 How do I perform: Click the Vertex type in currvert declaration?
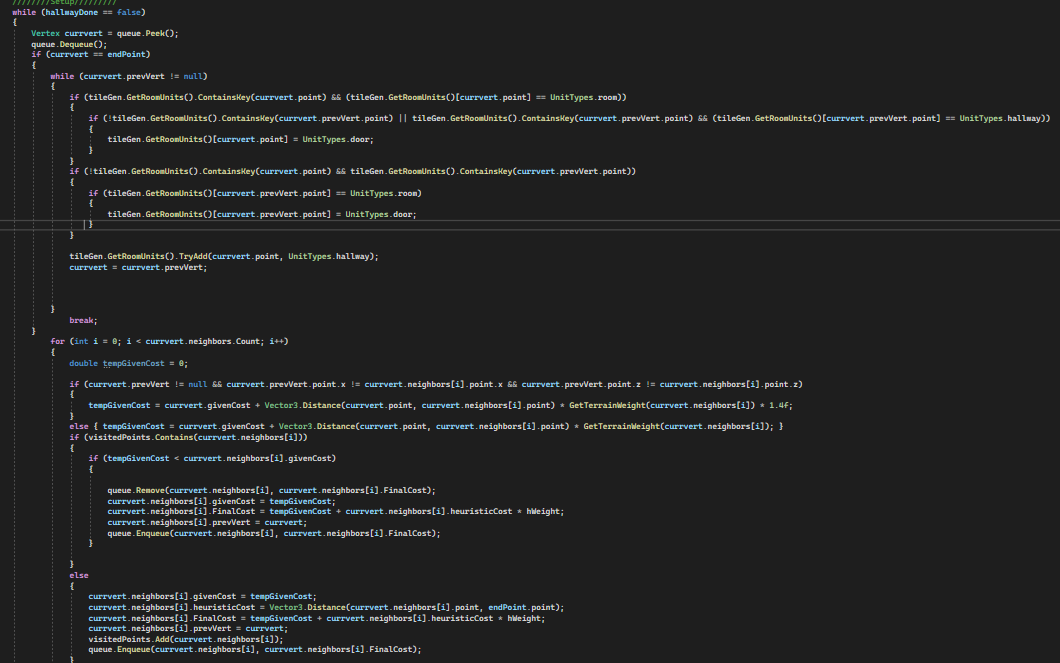[x=46, y=33]
